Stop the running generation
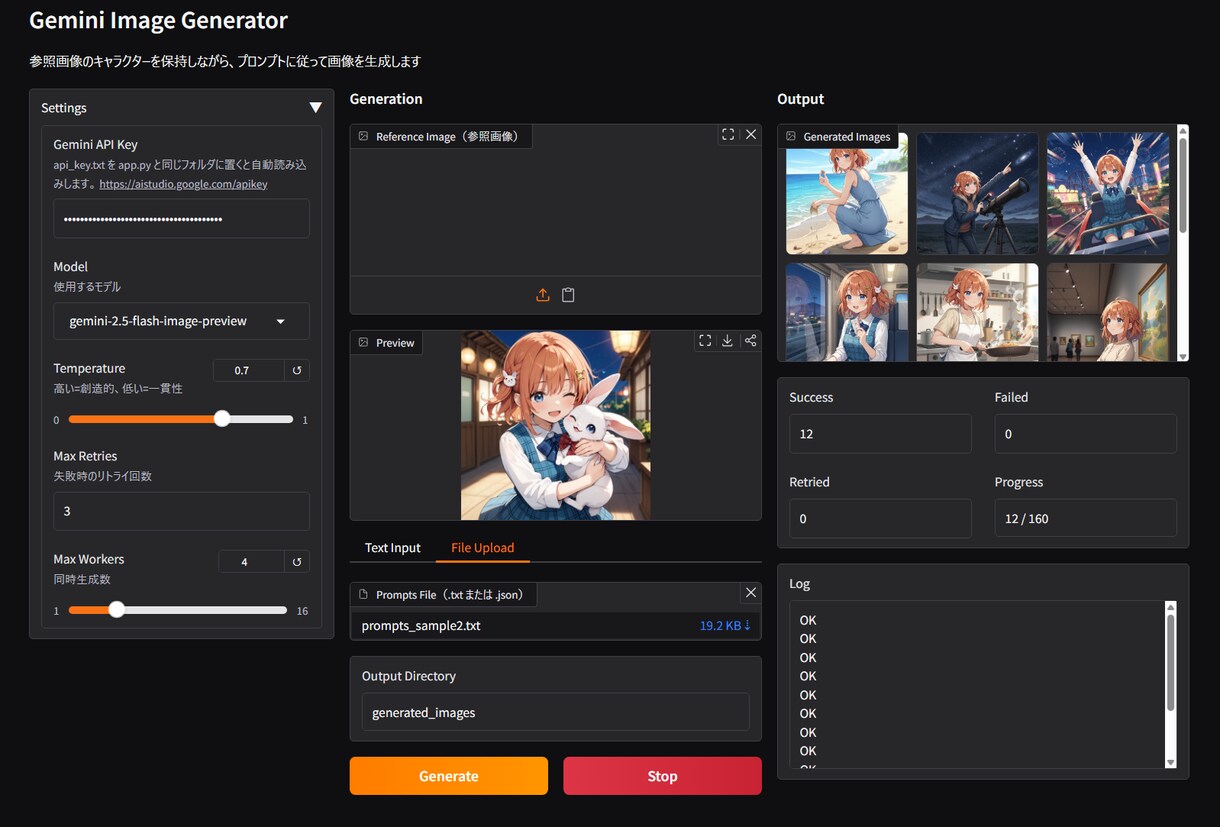The width and height of the screenshot is (1220, 827). pos(662,776)
